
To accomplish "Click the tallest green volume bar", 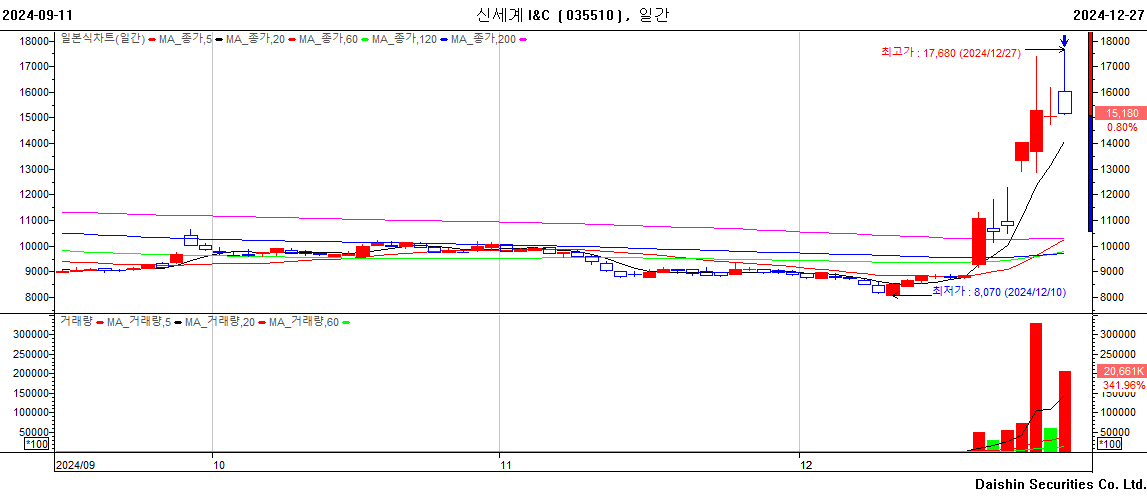I will point(1050,440).
